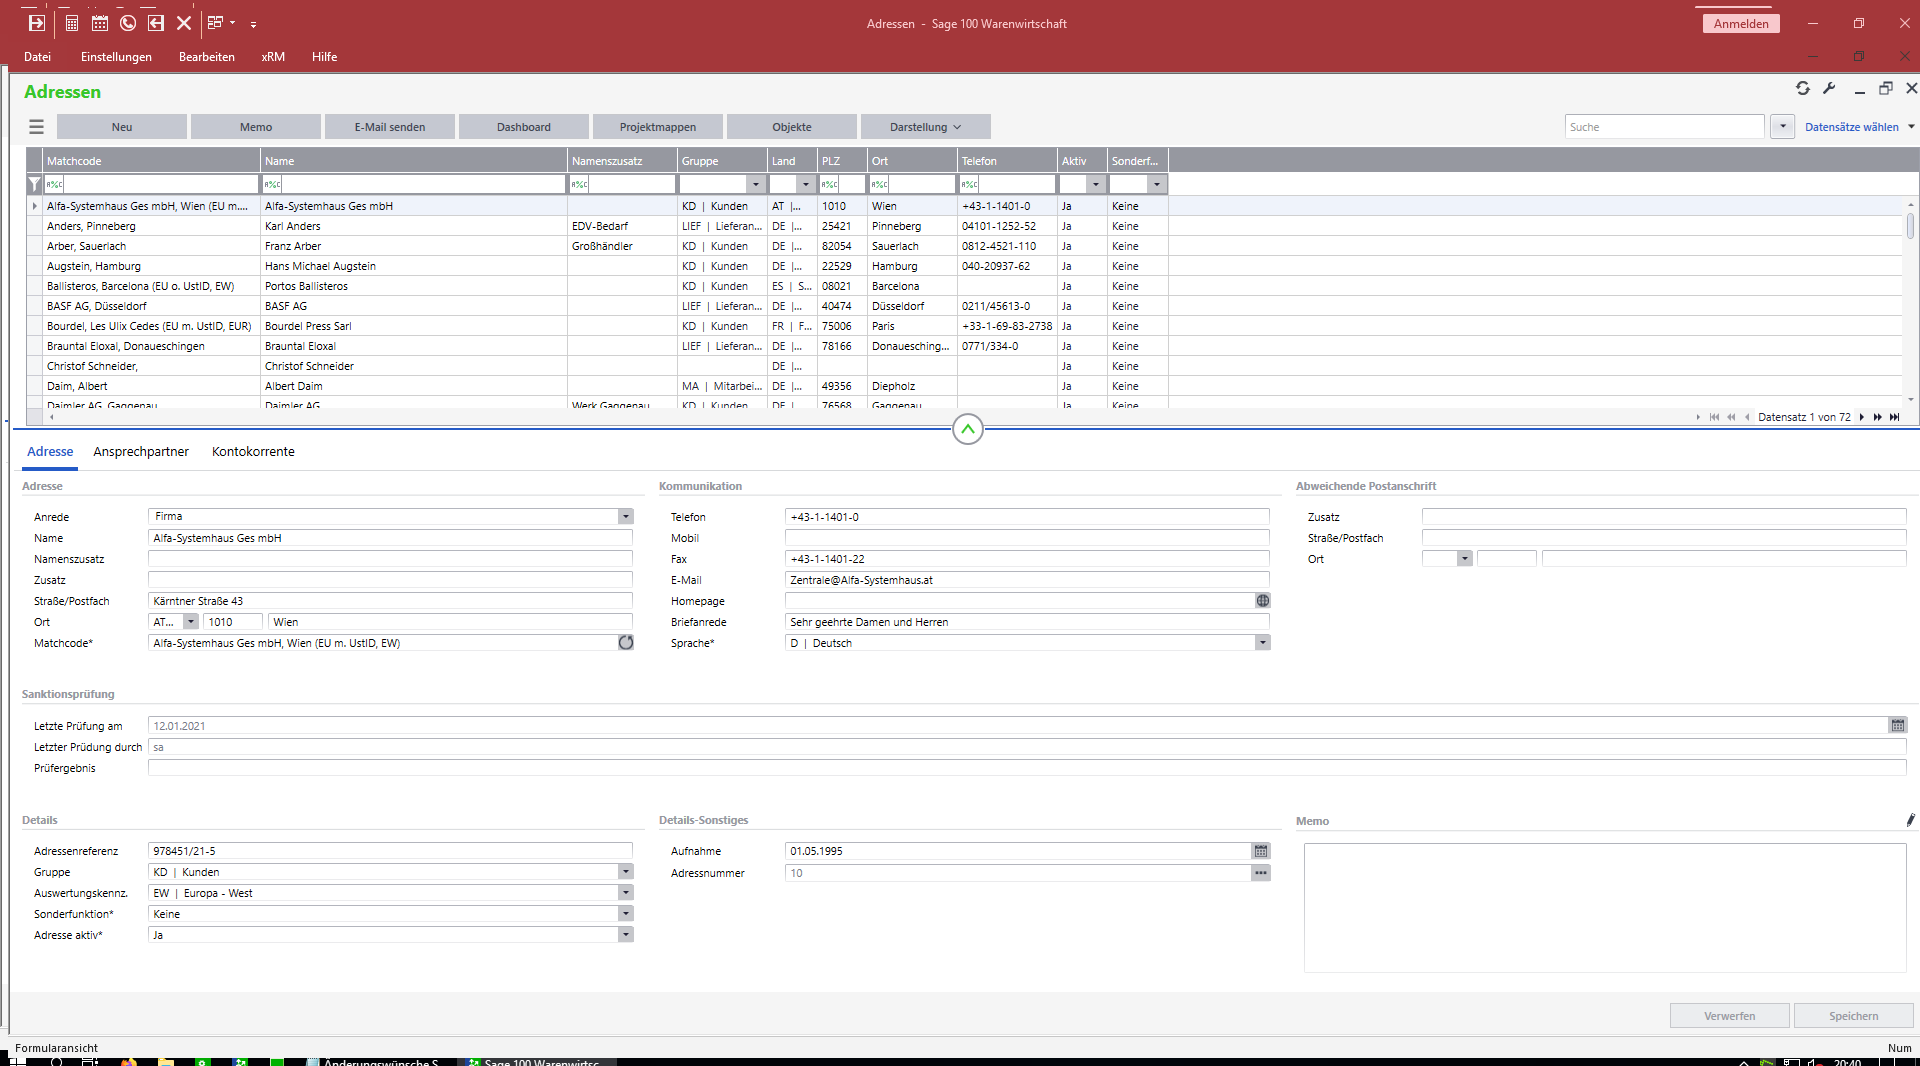Expand the Darstellung dropdown button
This screenshot has height=1066, width=1920.
pos(926,127)
